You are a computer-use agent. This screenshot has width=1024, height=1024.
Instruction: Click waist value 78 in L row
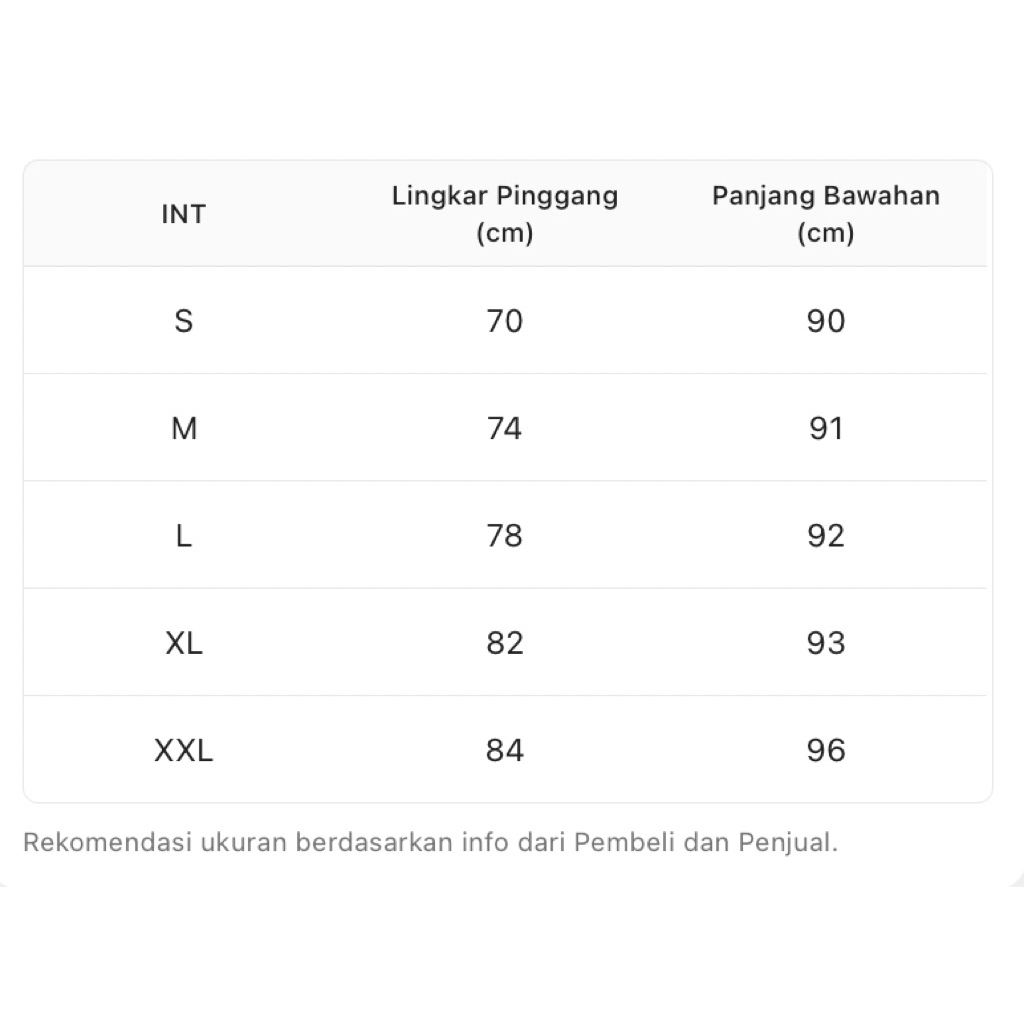tap(505, 536)
